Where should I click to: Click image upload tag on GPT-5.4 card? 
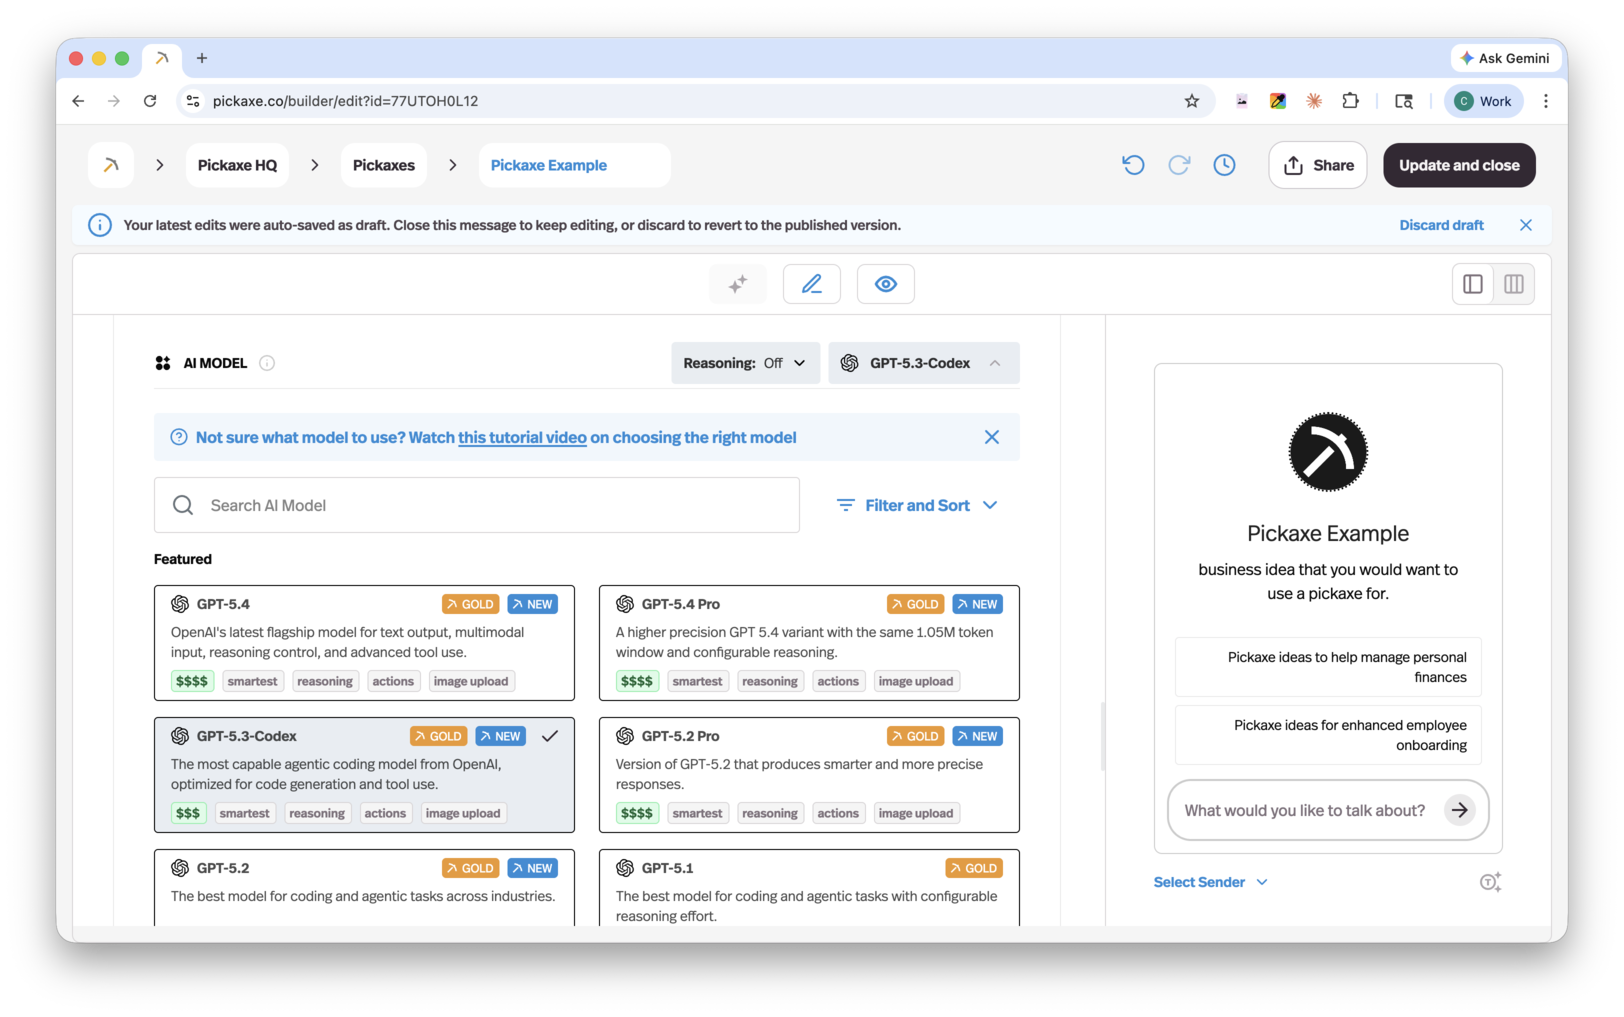(471, 681)
